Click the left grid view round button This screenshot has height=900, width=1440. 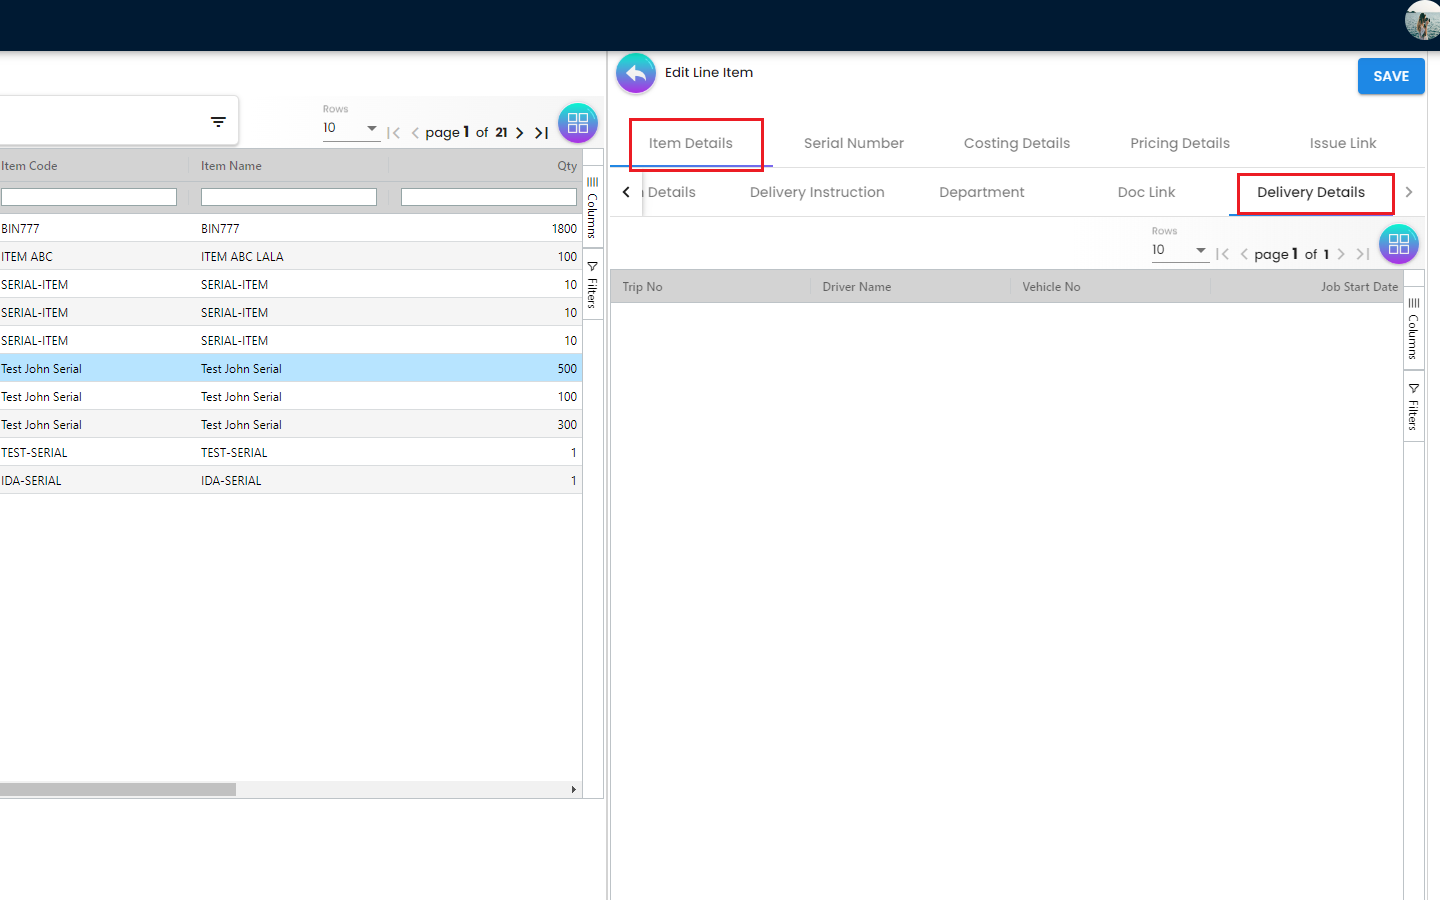point(578,123)
